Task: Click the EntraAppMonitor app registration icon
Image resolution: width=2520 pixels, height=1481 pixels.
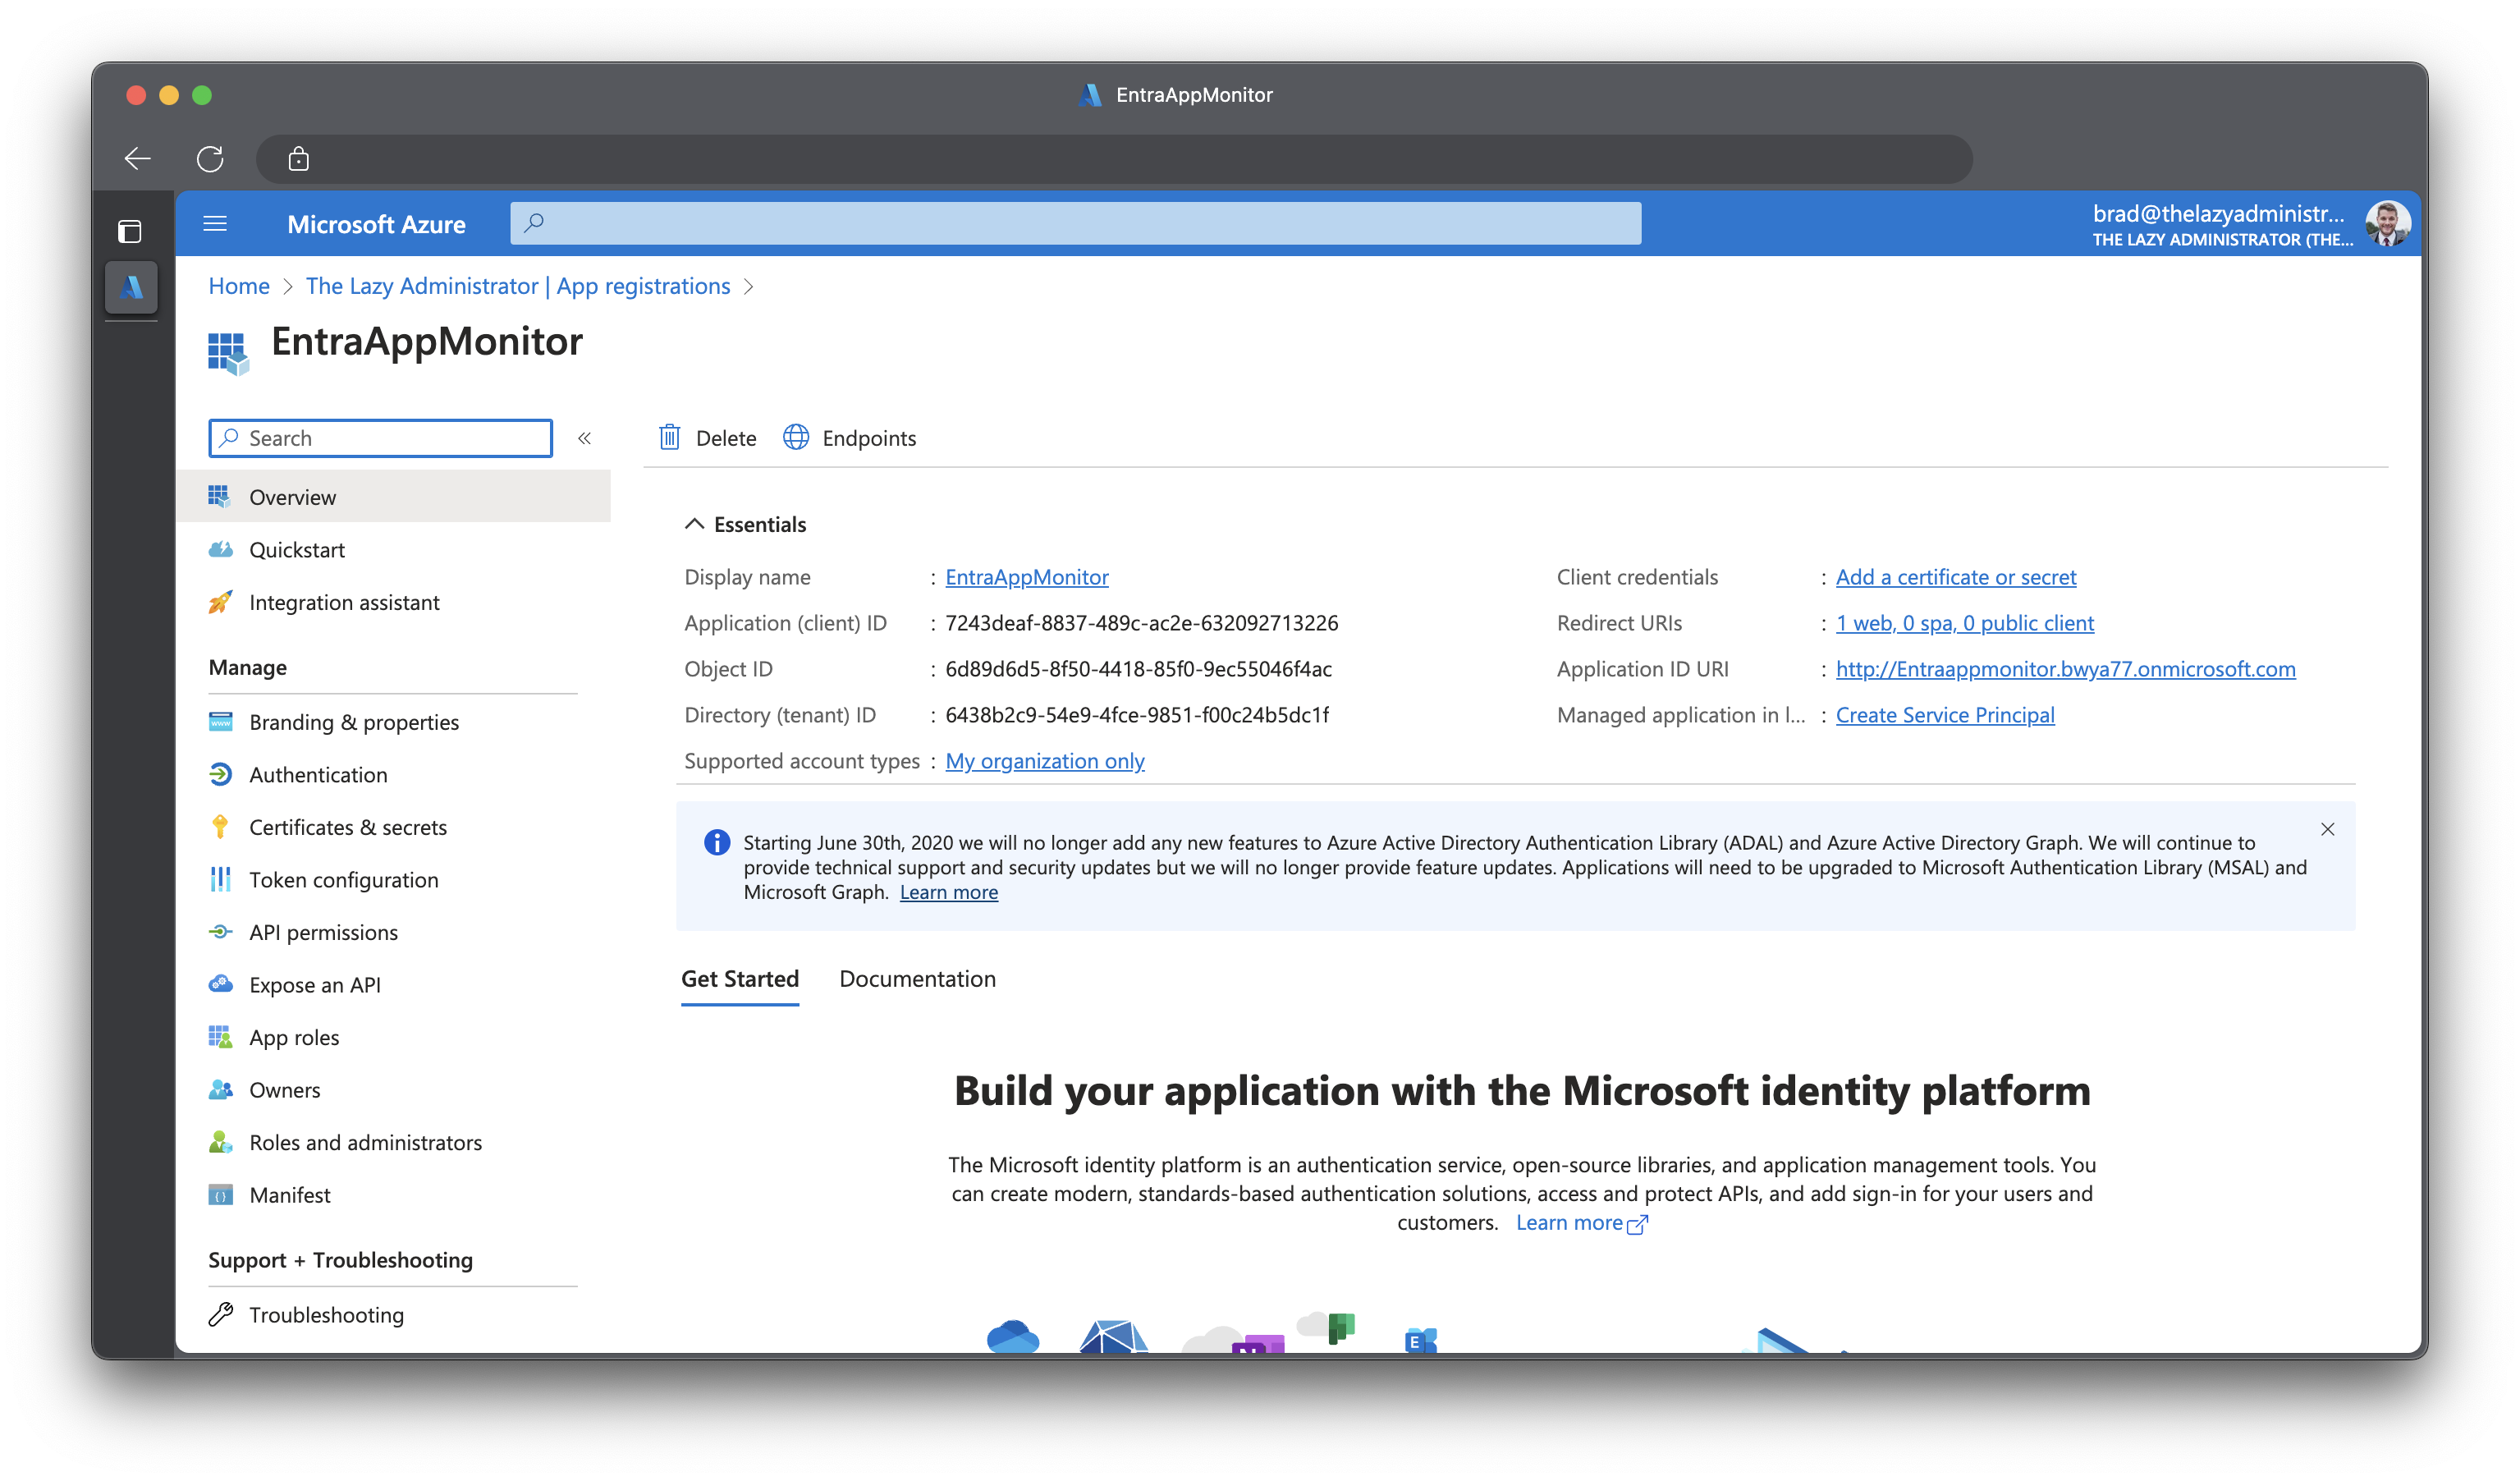Action: tap(228, 353)
